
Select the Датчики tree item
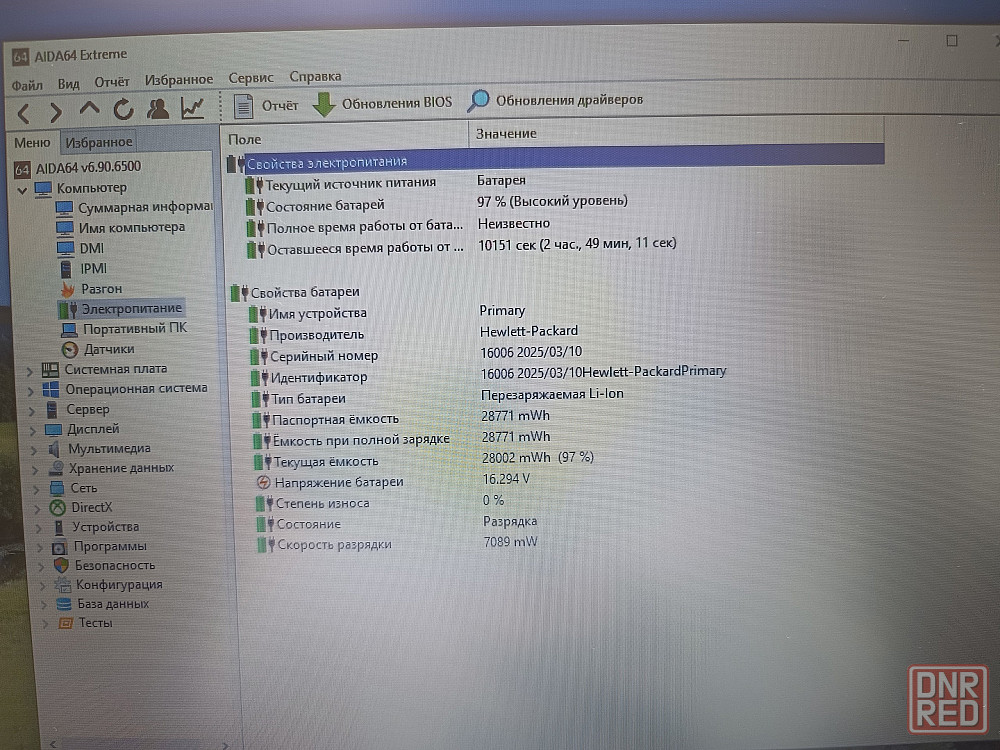pos(98,349)
